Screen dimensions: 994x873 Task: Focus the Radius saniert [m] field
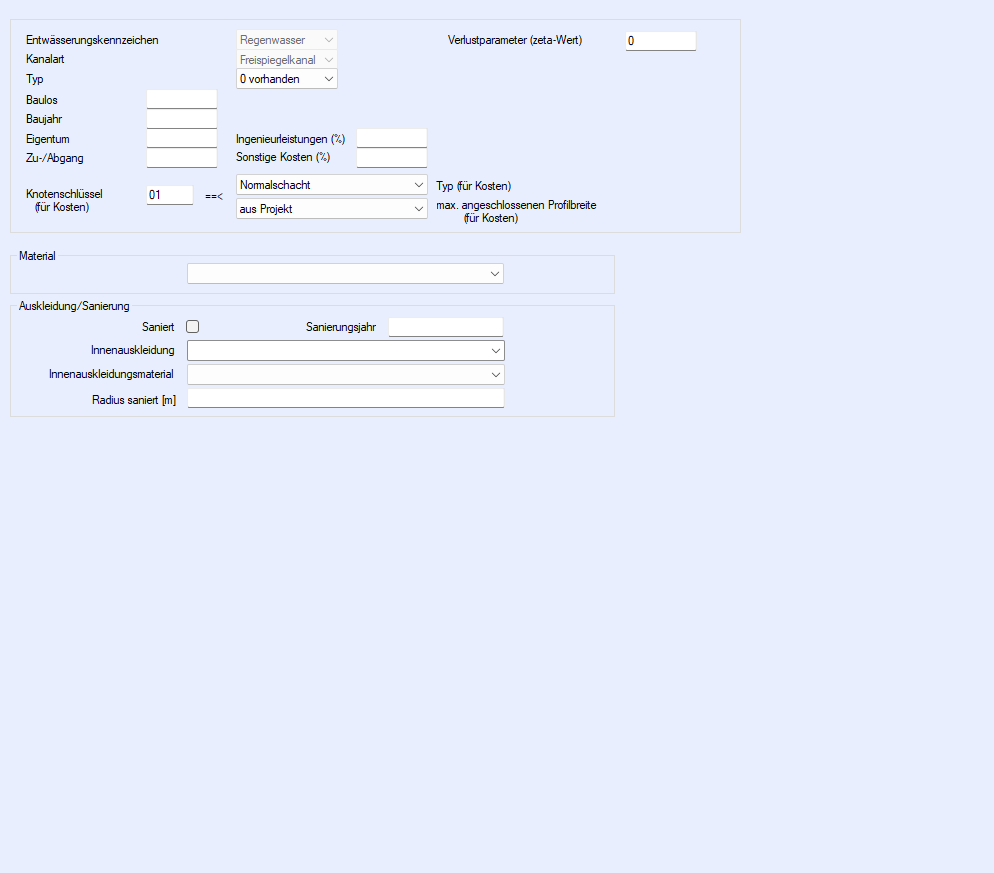(x=345, y=399)
